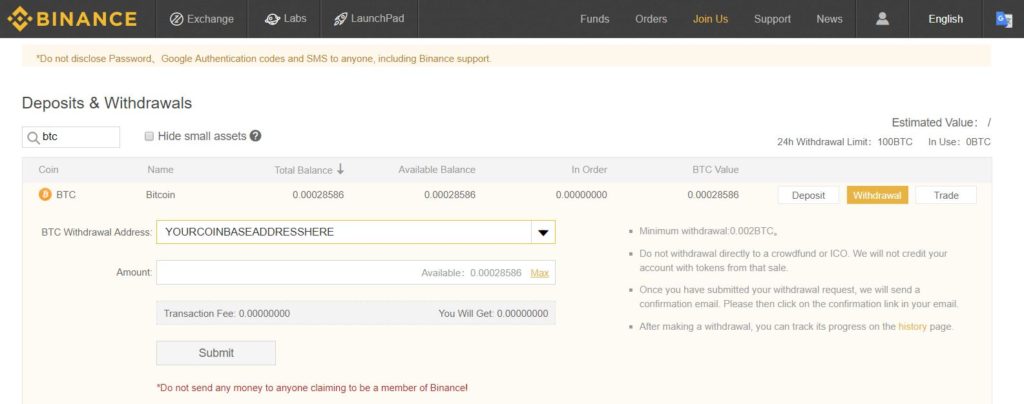1024x404 pixels.
Task: Open the withdrawal history page link
Action: 912,326
